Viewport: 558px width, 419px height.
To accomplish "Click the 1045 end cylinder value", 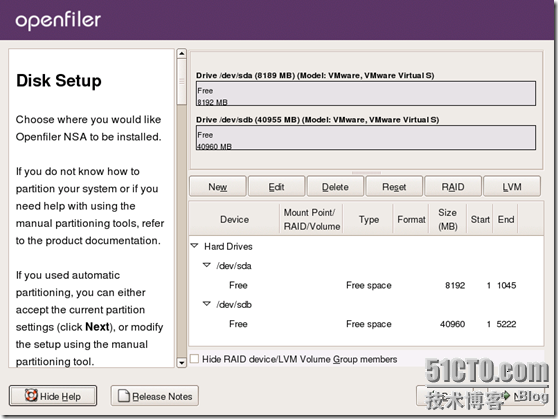I will tap(506, 285).
